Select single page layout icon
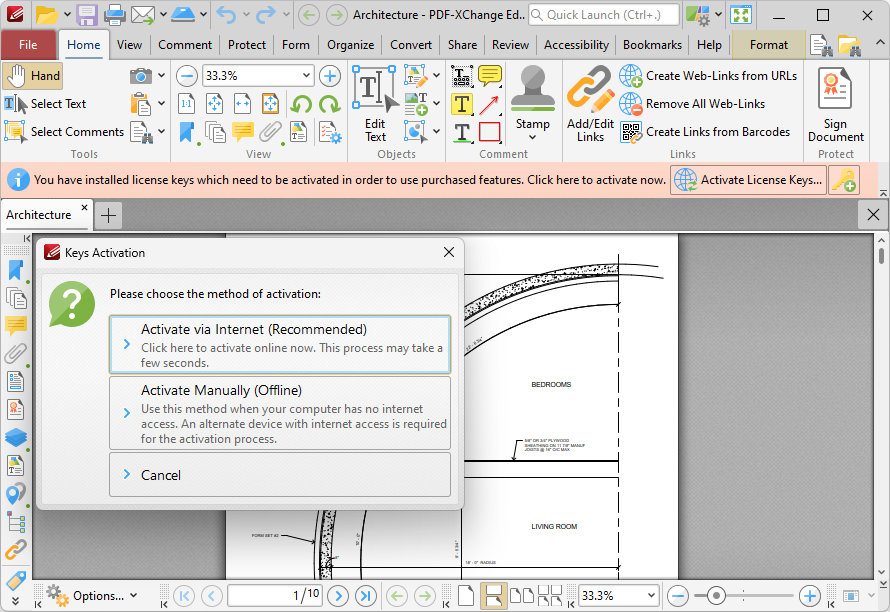The width and height of the screenshot is (890, 612). point(465,596)
